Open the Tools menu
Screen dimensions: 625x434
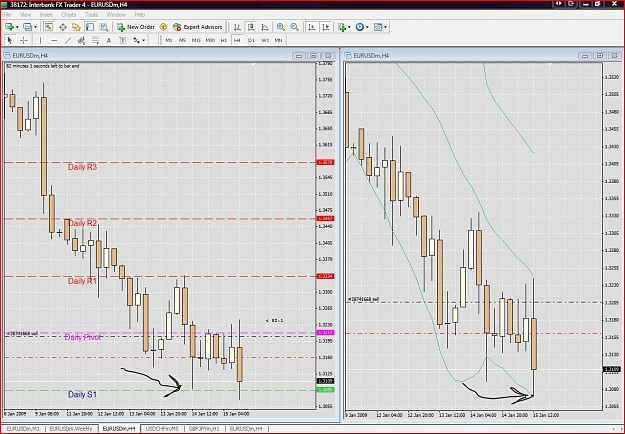[91, 15]
